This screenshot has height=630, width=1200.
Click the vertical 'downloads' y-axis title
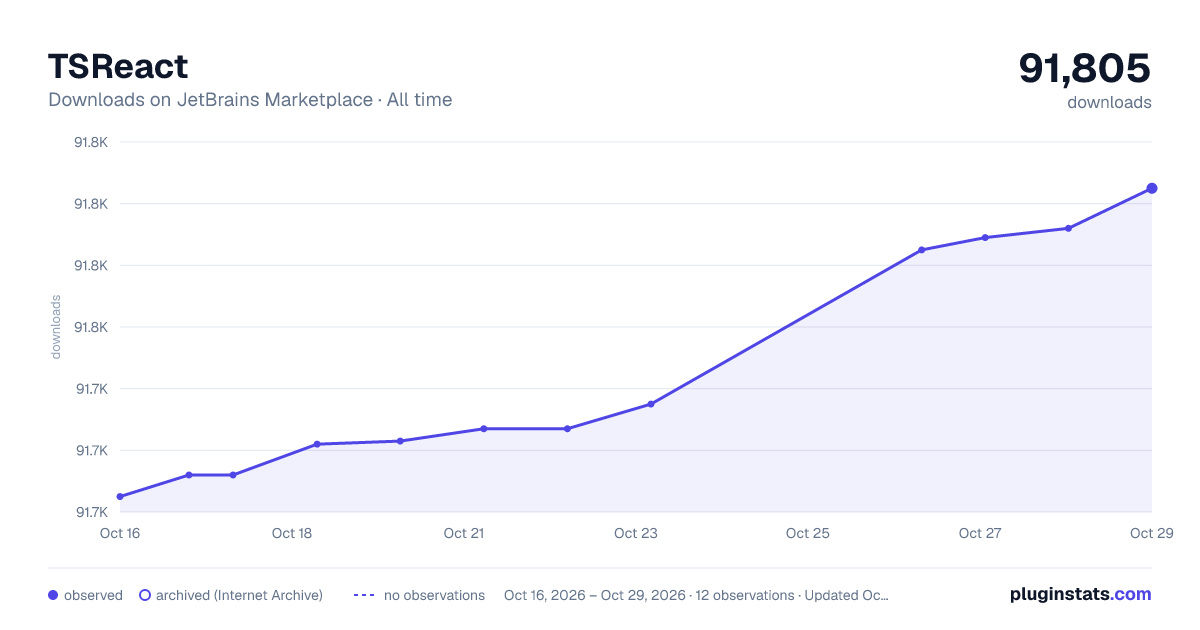pyautogui.click(x=56, y=327)
